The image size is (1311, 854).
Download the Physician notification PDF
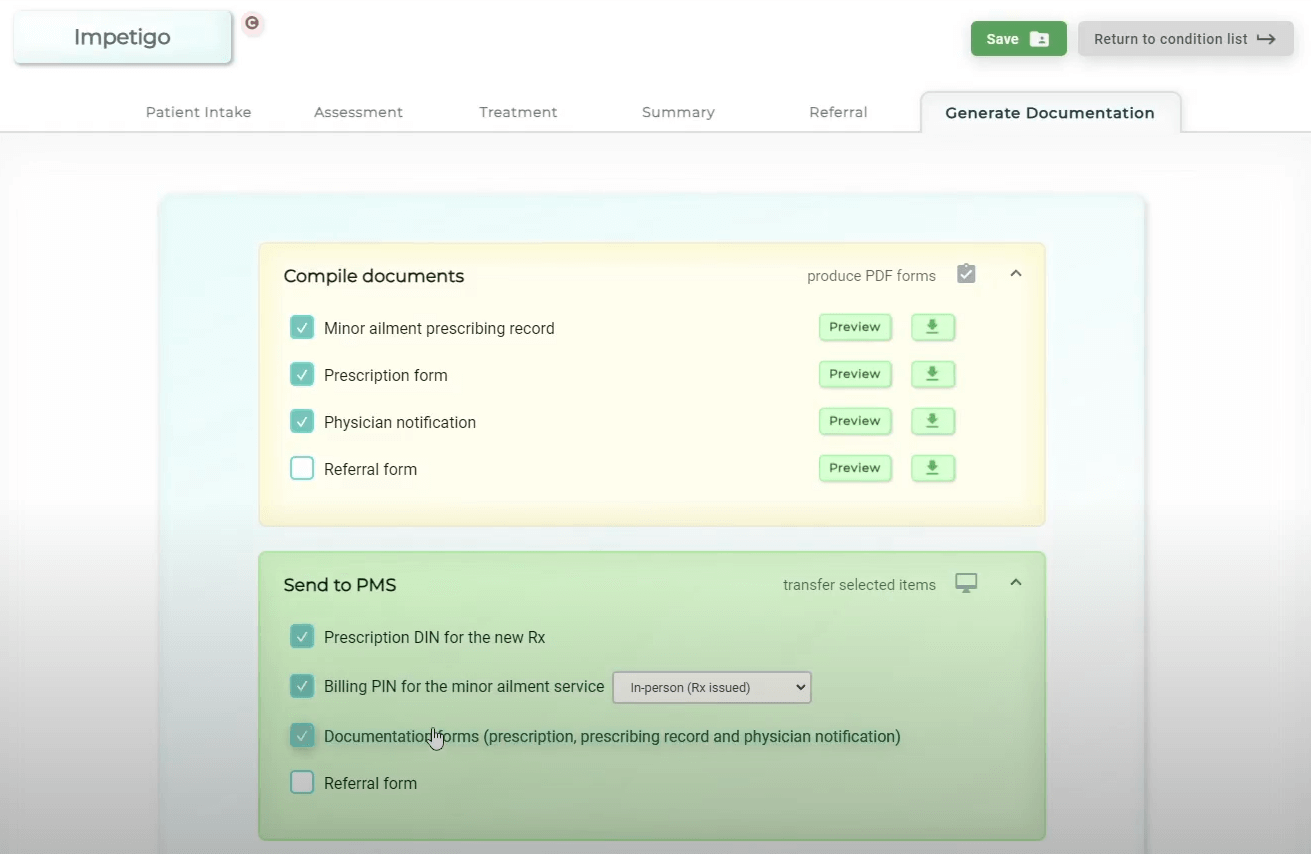(x=932, y=421)
